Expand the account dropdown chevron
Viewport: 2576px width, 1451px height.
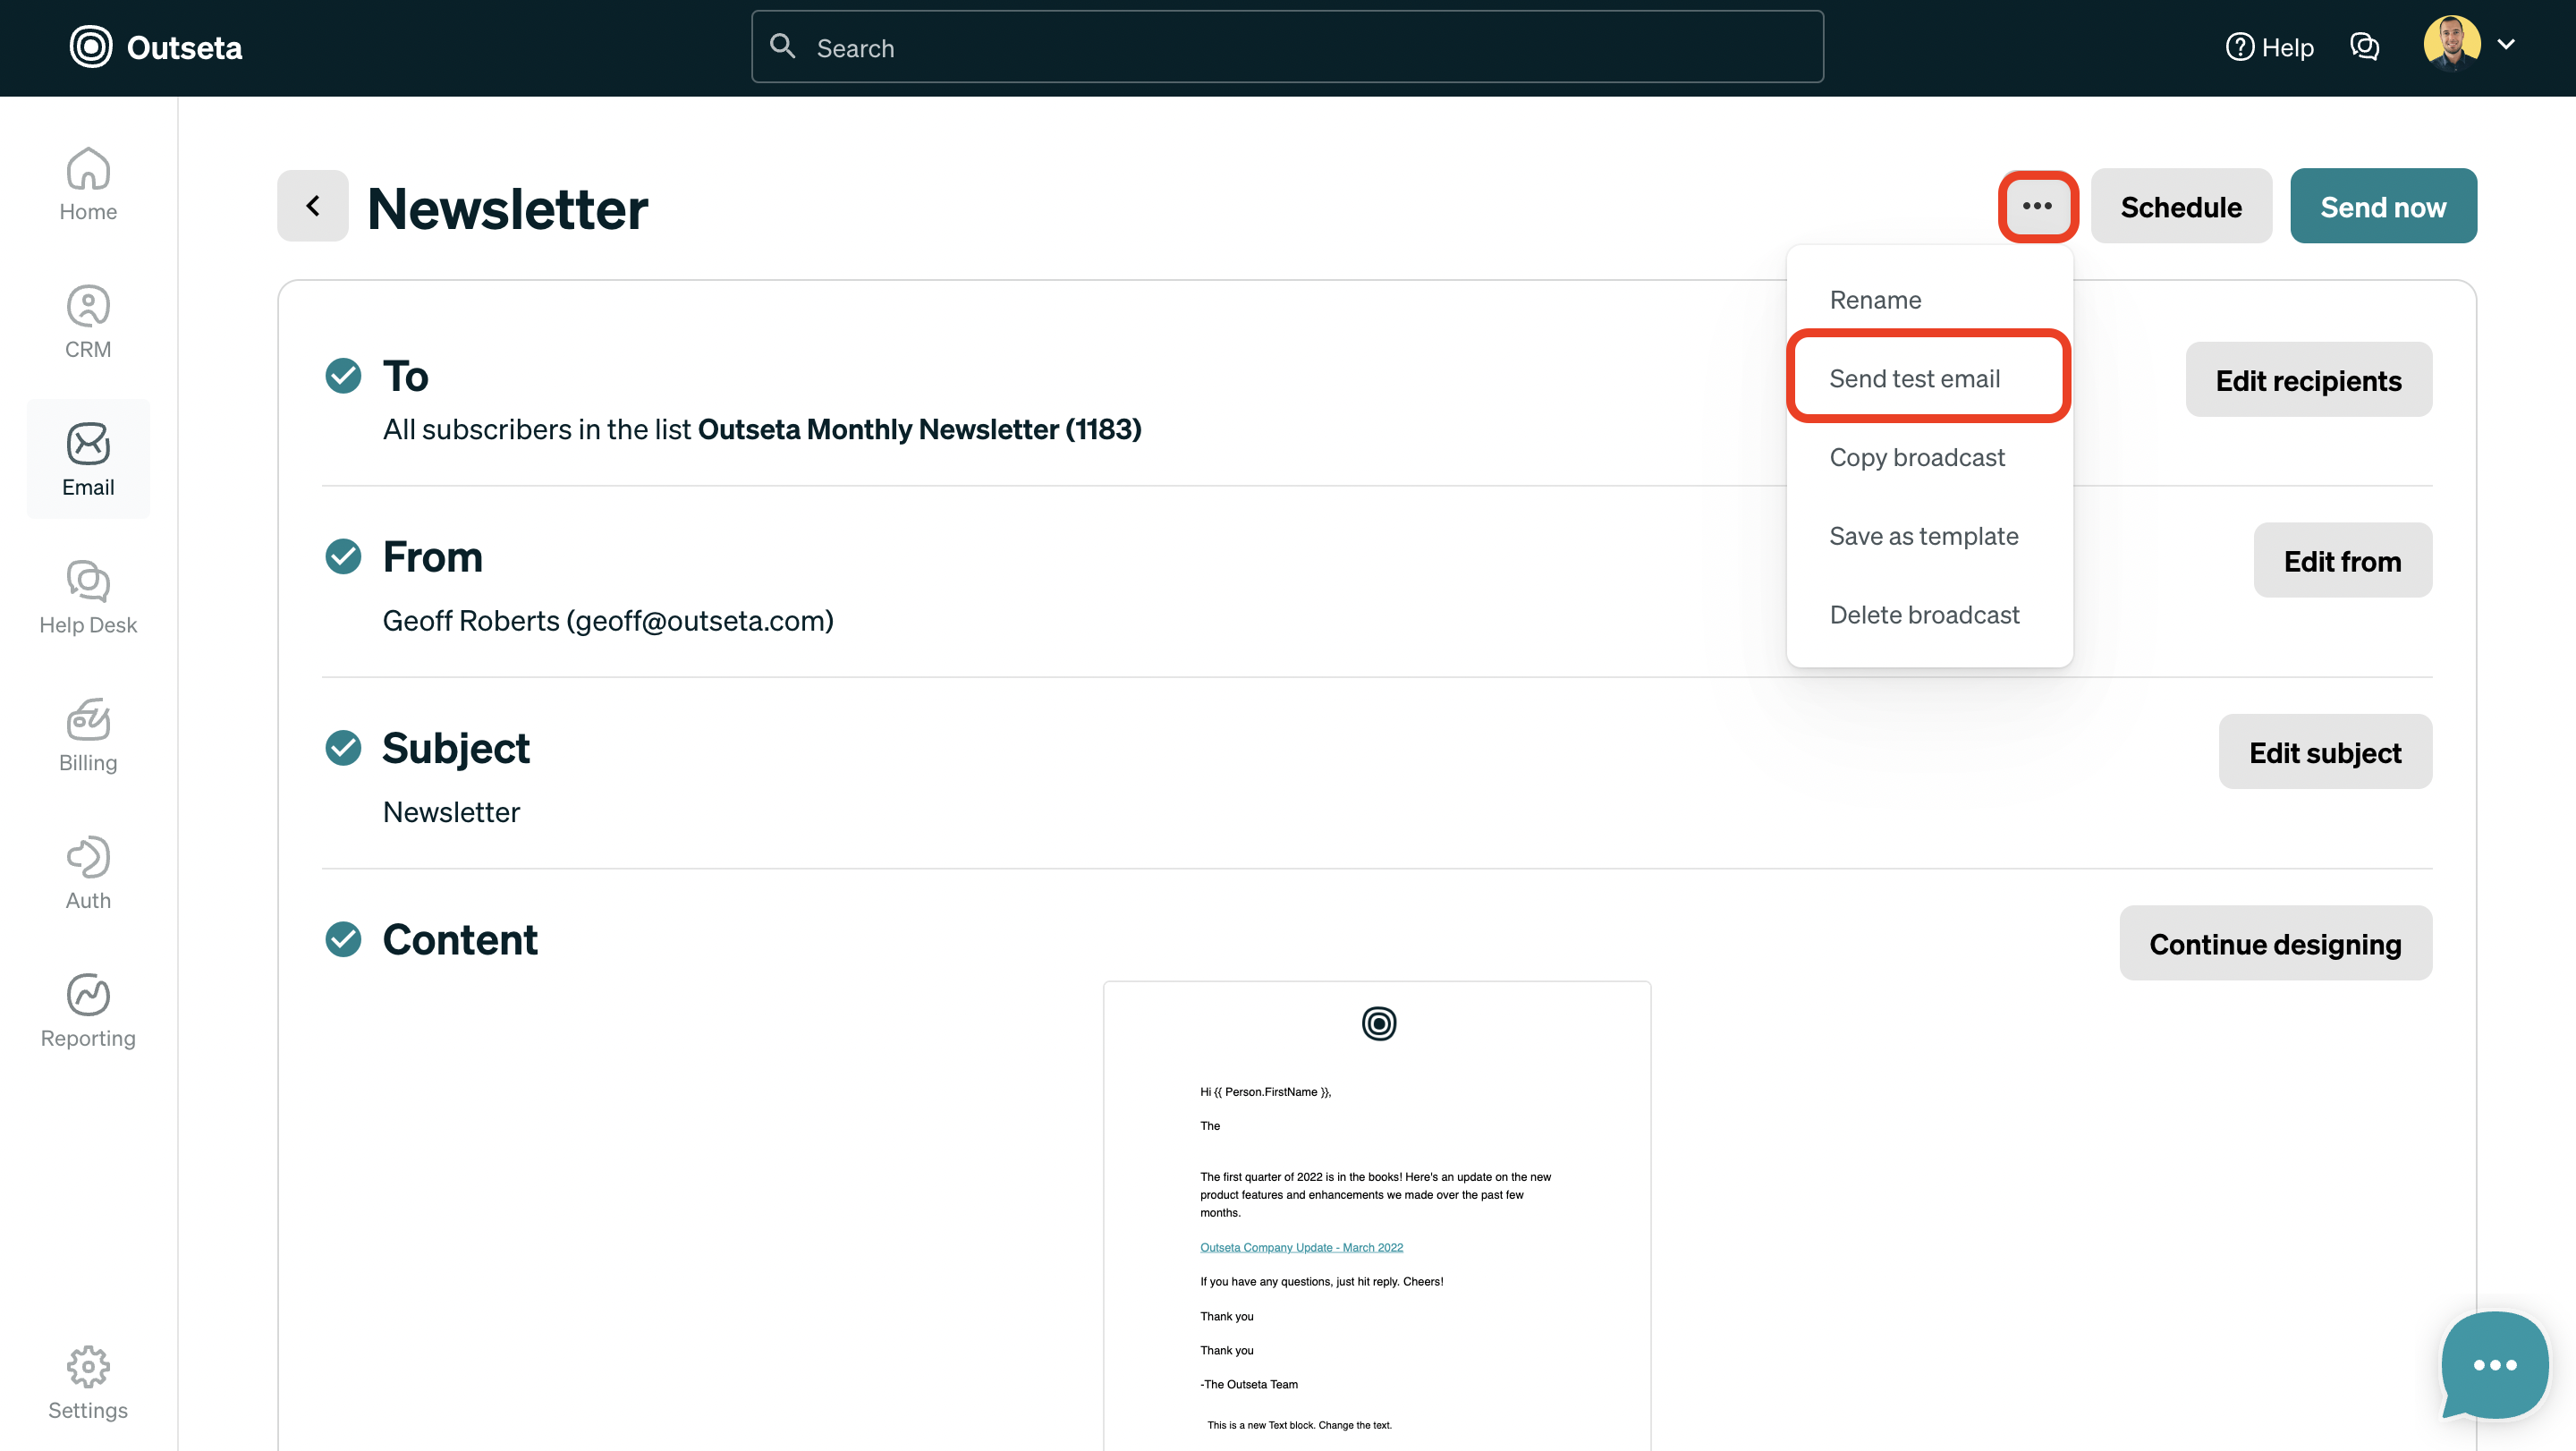coord(2506,44)
